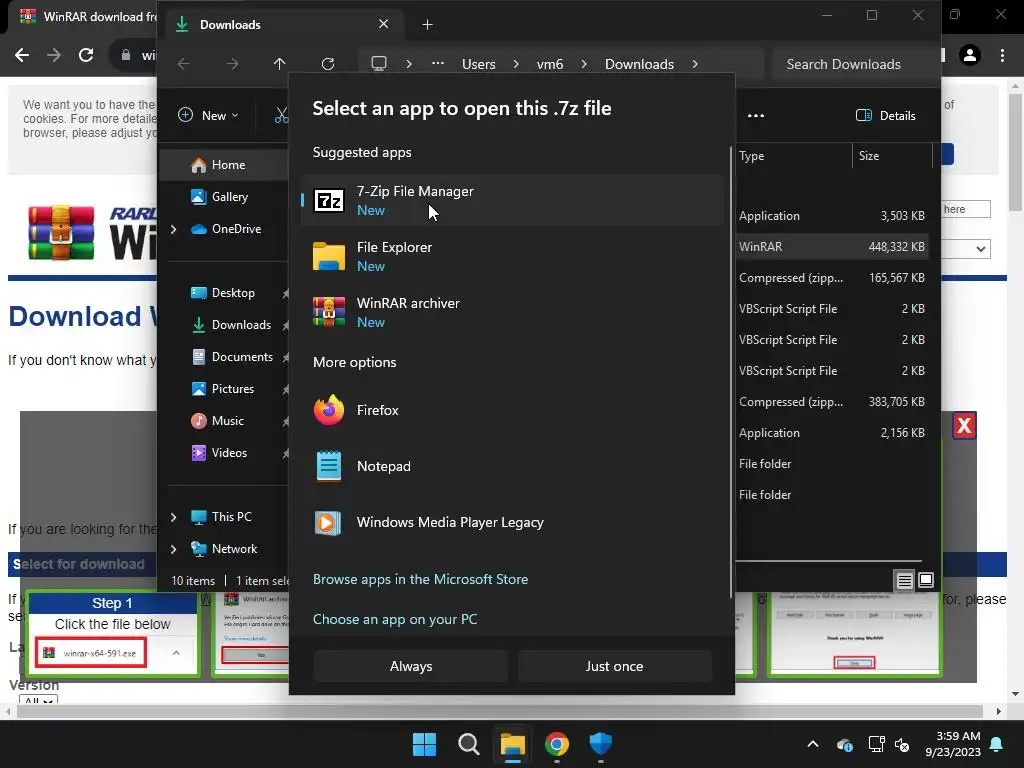
Task: Open Browse apps in the Microsoft Store
Action: tap(421, 579)
